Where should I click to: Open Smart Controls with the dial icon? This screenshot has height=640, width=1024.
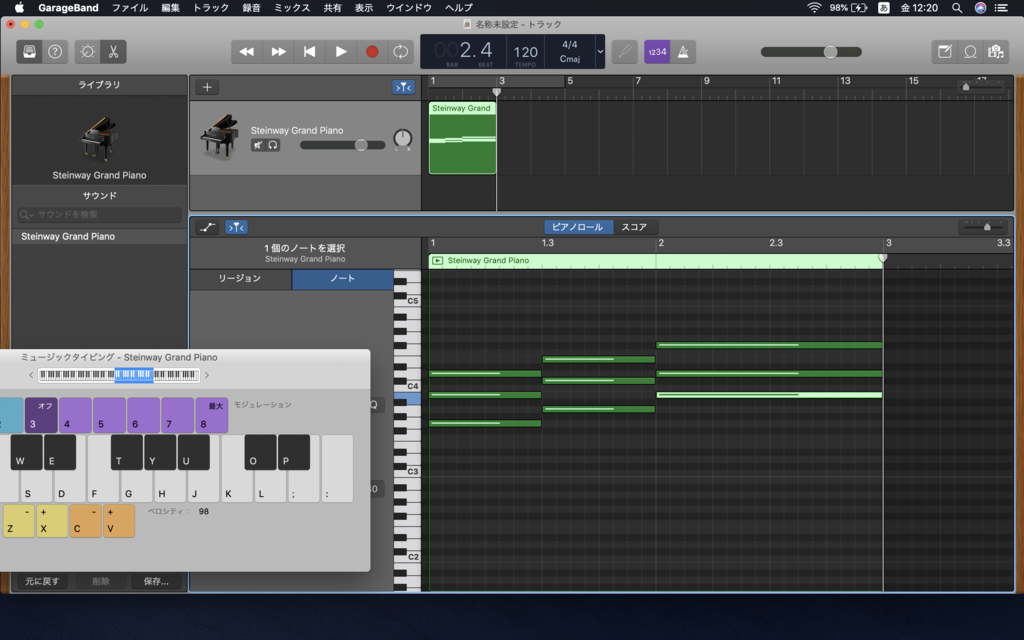click(x=85, y=51)
